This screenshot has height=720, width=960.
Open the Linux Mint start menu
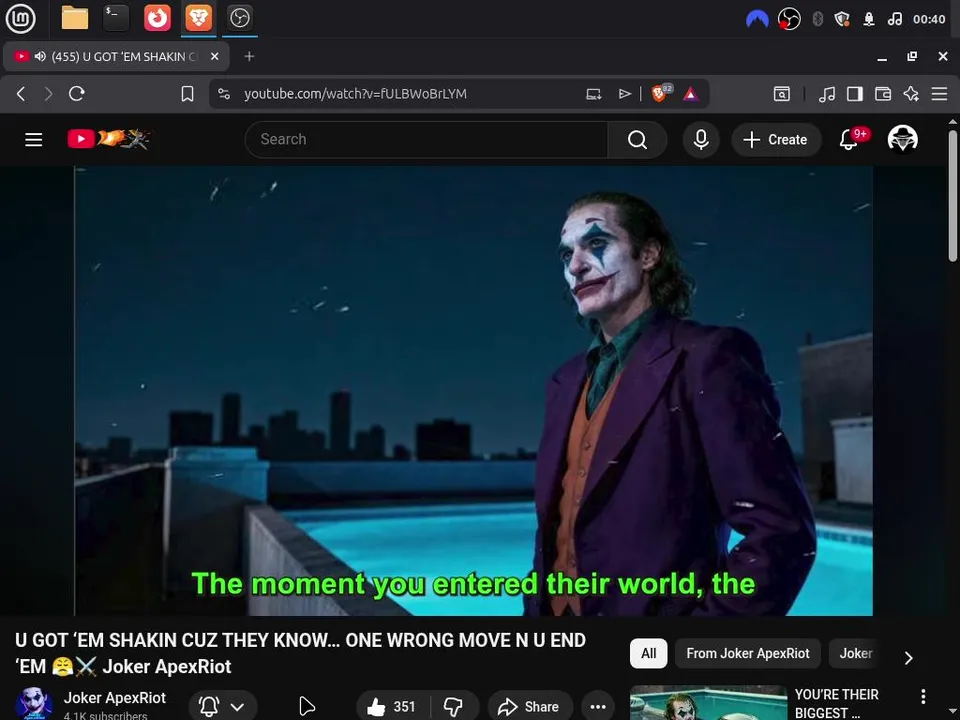tap(20, 18)
